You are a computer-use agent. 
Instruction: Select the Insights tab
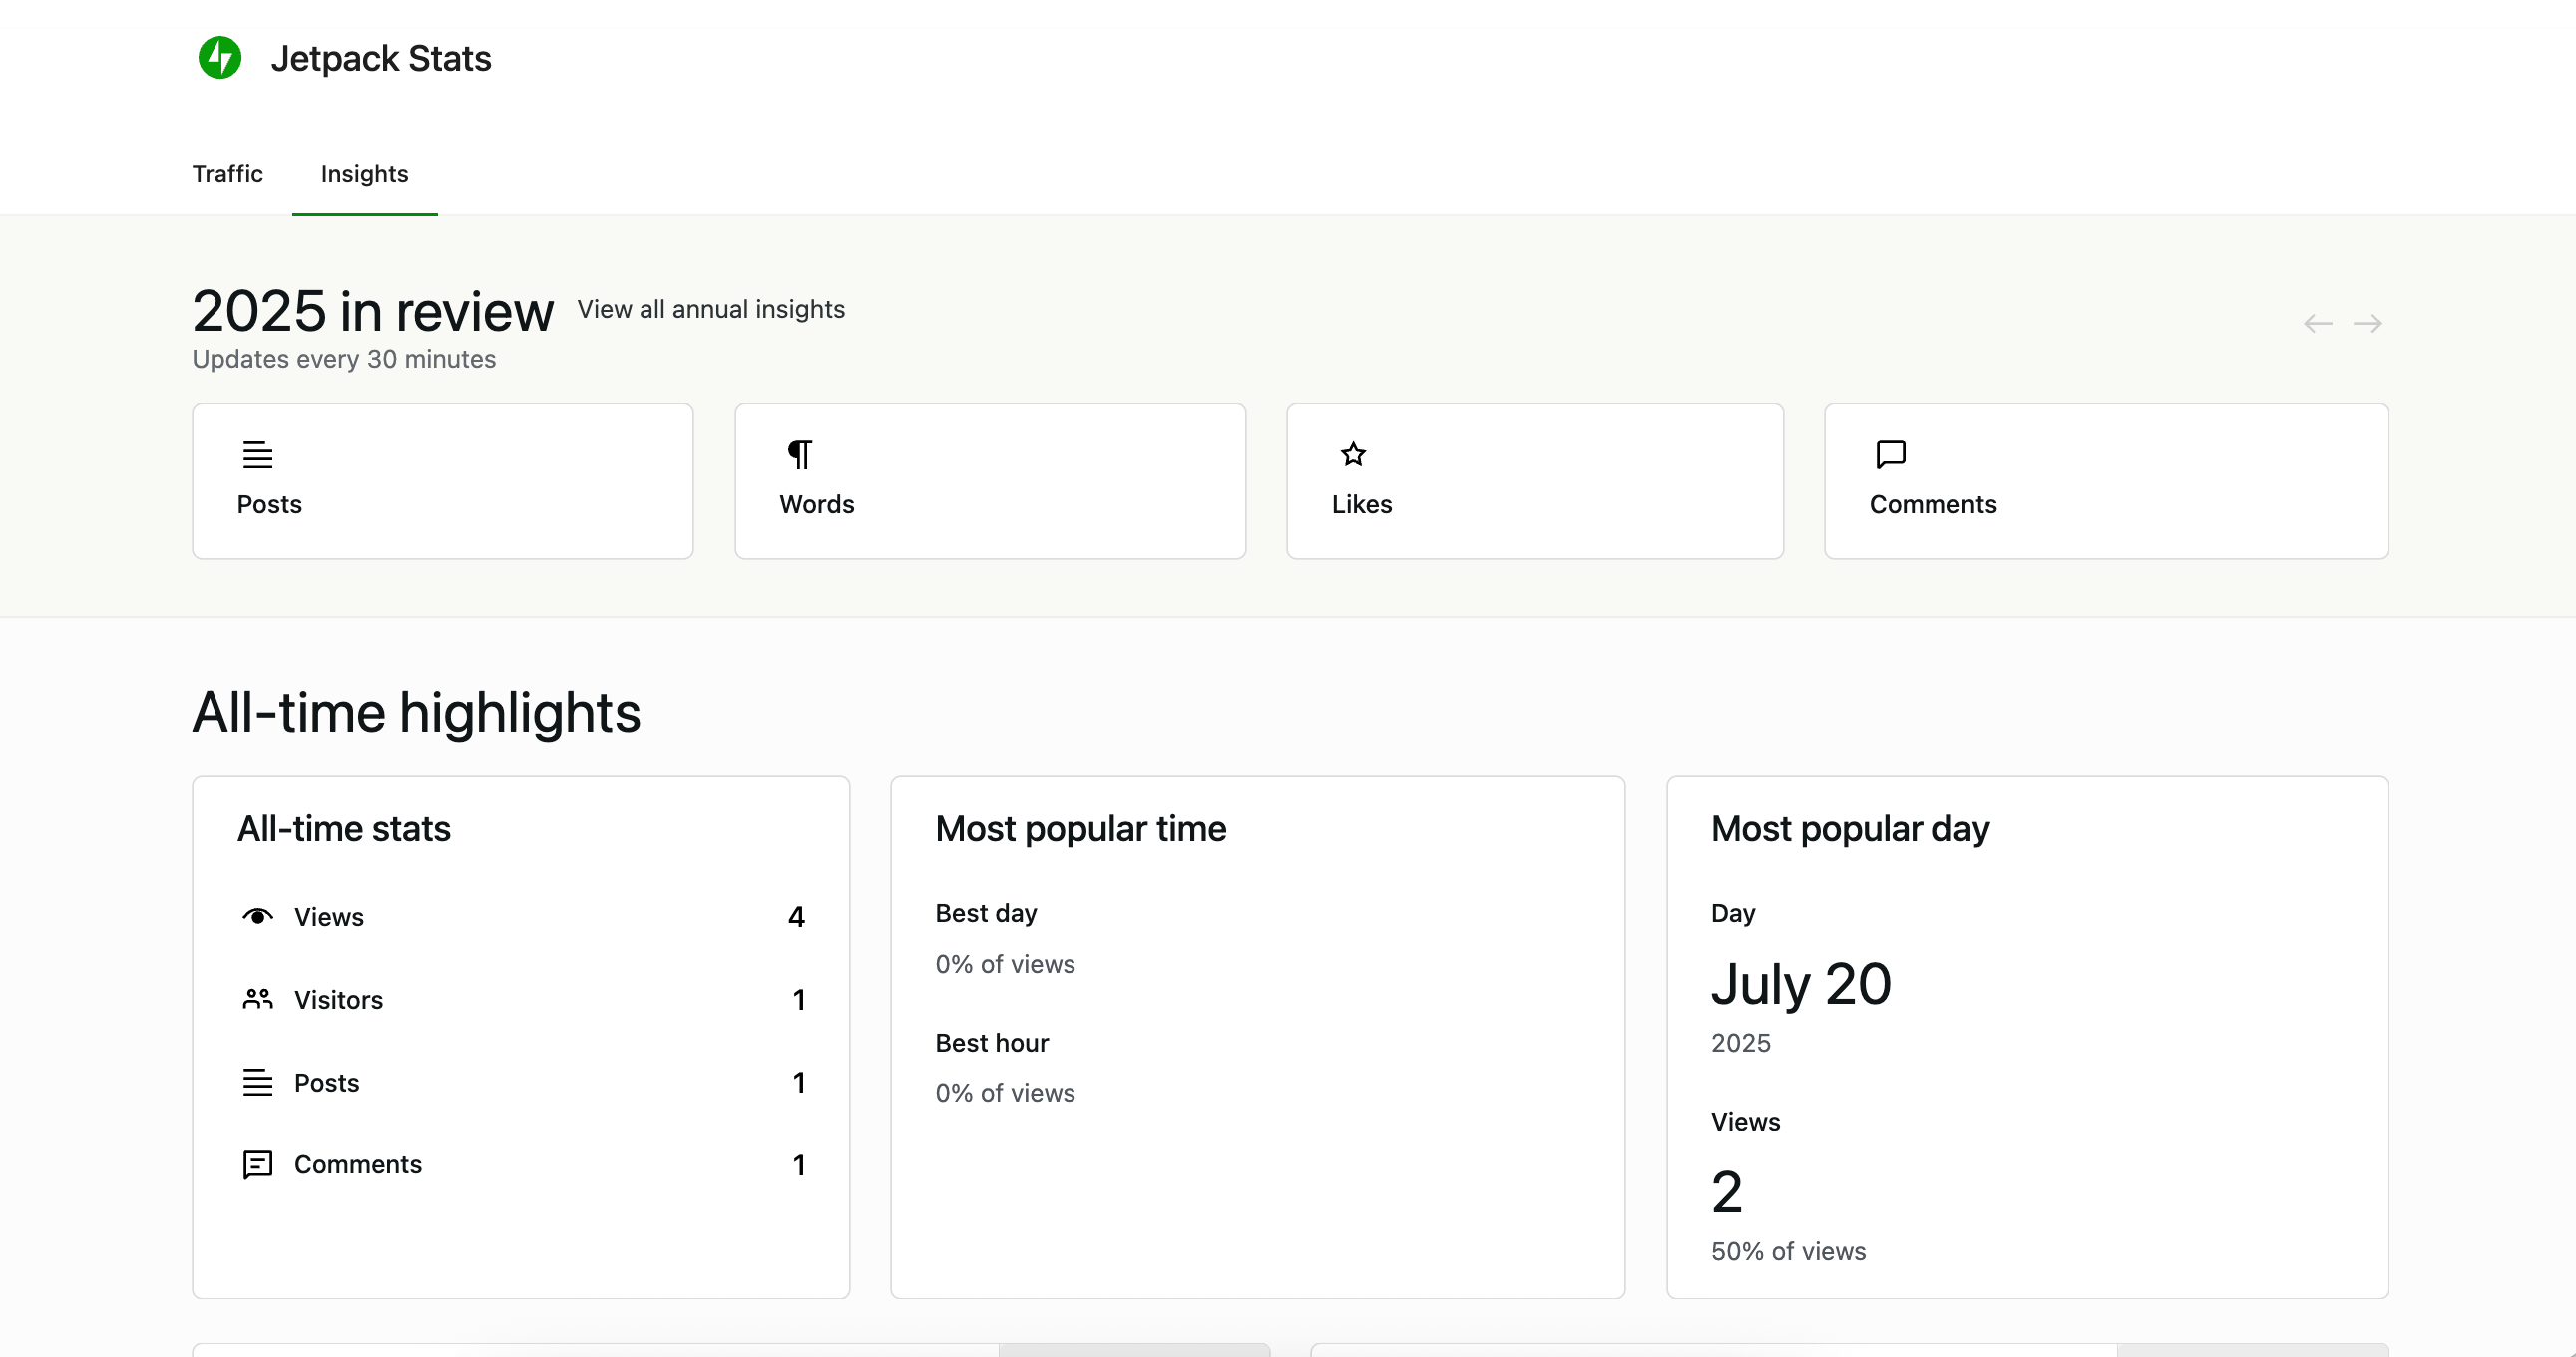364,173
